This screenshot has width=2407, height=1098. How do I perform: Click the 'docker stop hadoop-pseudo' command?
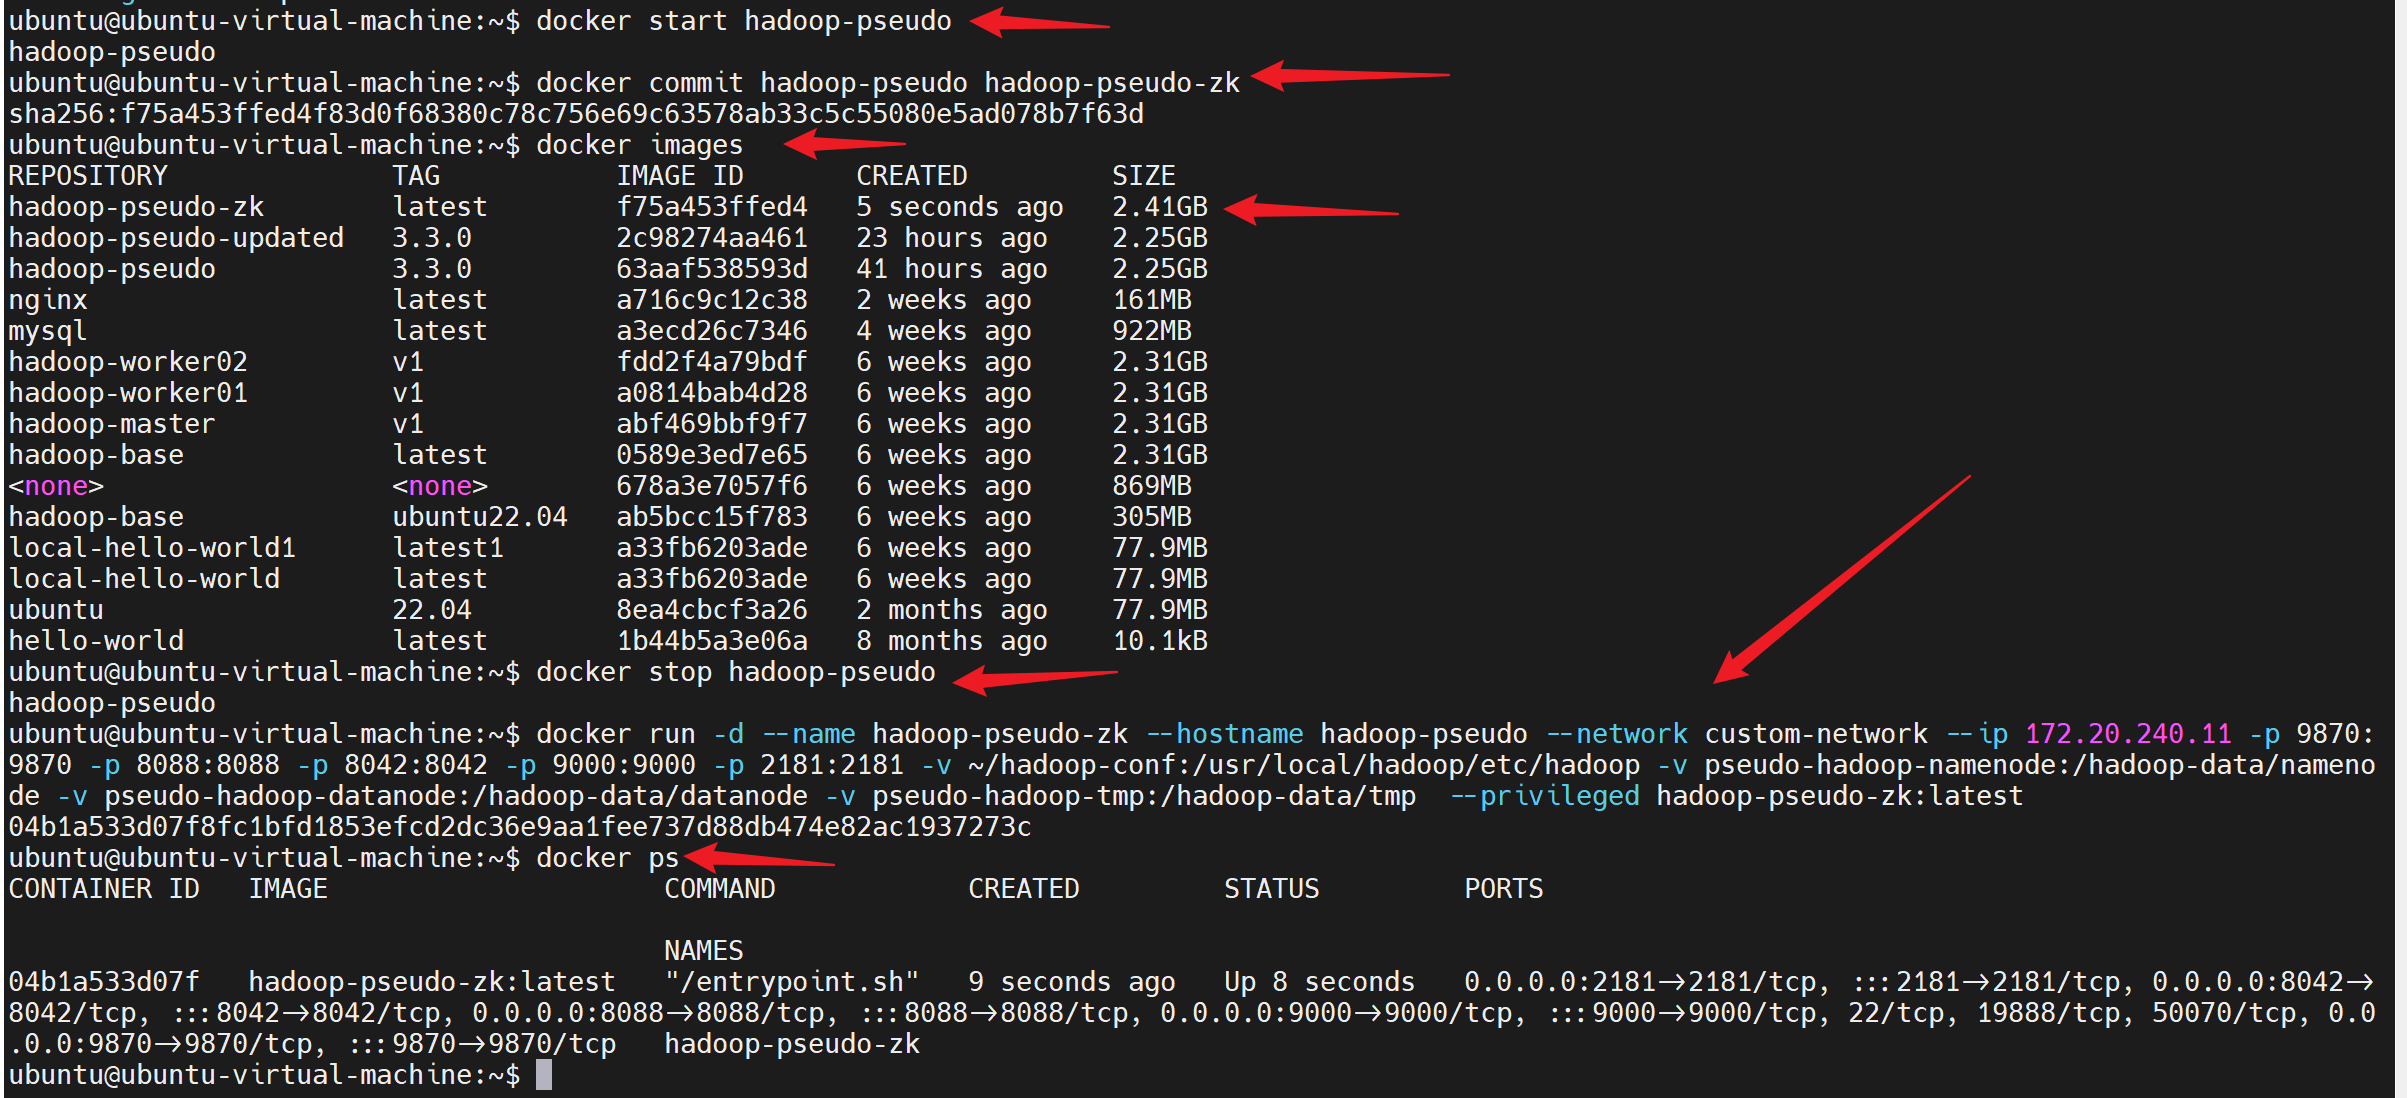735,672
